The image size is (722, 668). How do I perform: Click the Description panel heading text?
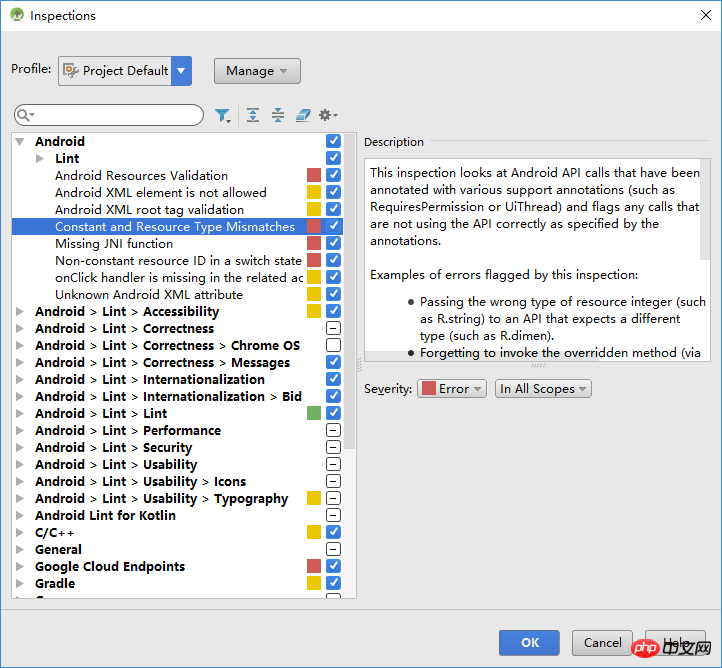(x=394, y=142)
